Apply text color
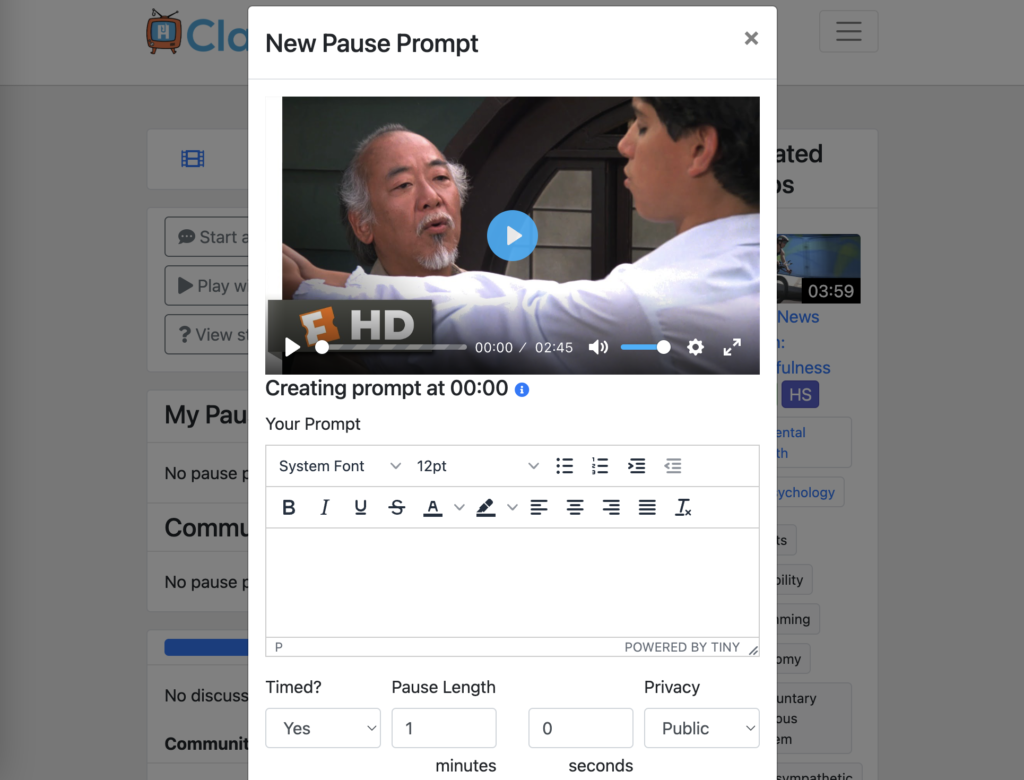Screen dimensions: 1024x780 click(x=432, y=508)
